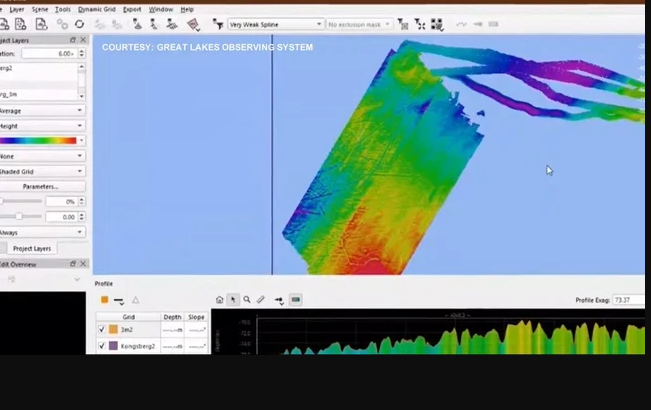Expand the Edit Overview chevron
Viewport: 651px width, 410px height.
77,279
